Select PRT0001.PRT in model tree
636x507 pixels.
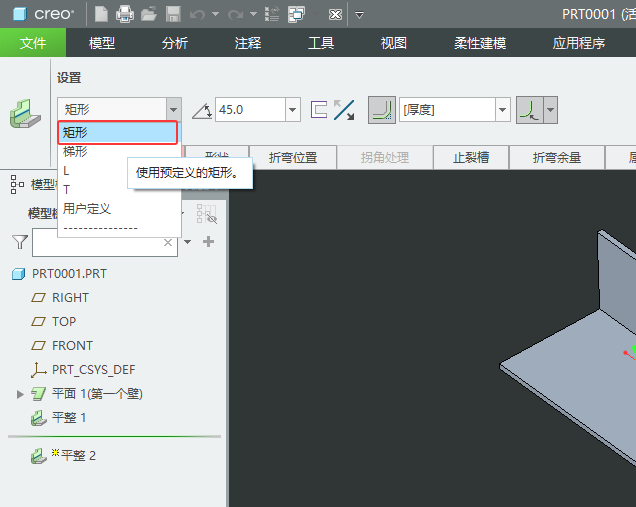pyautogui.click(x=69, y=274)
